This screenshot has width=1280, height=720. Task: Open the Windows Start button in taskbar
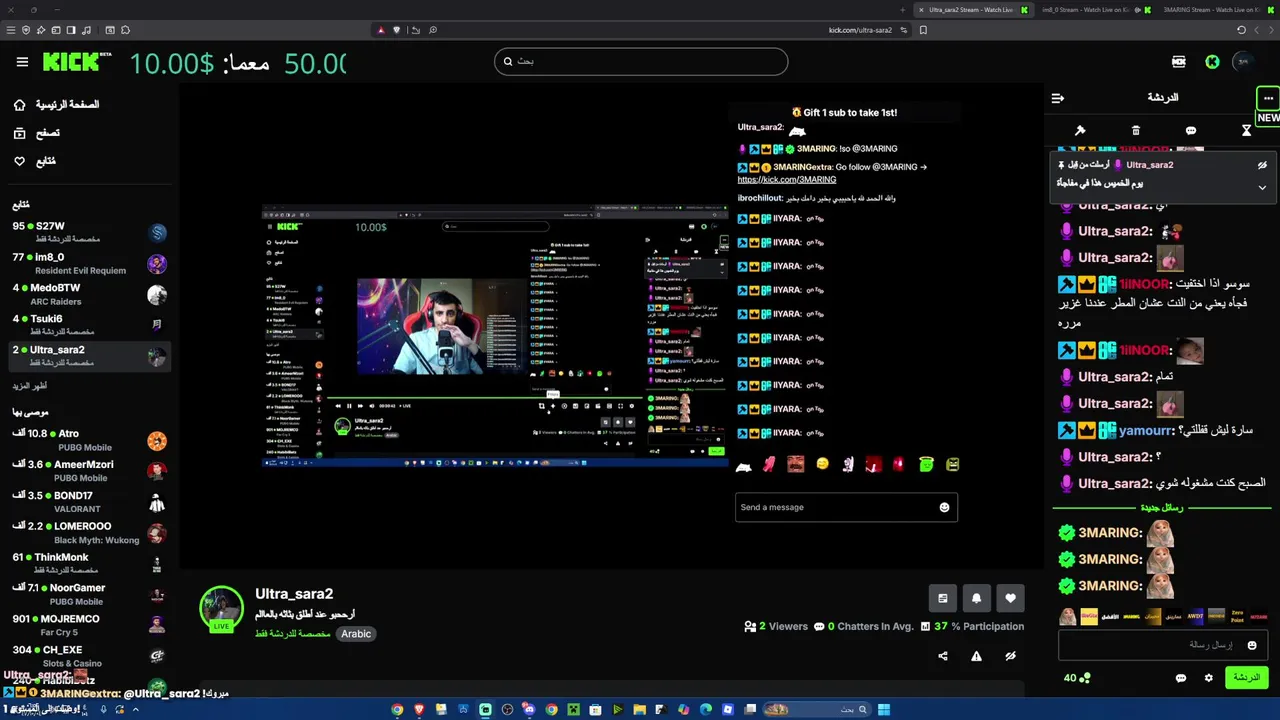pyautogui.click(x=884, y=710)
